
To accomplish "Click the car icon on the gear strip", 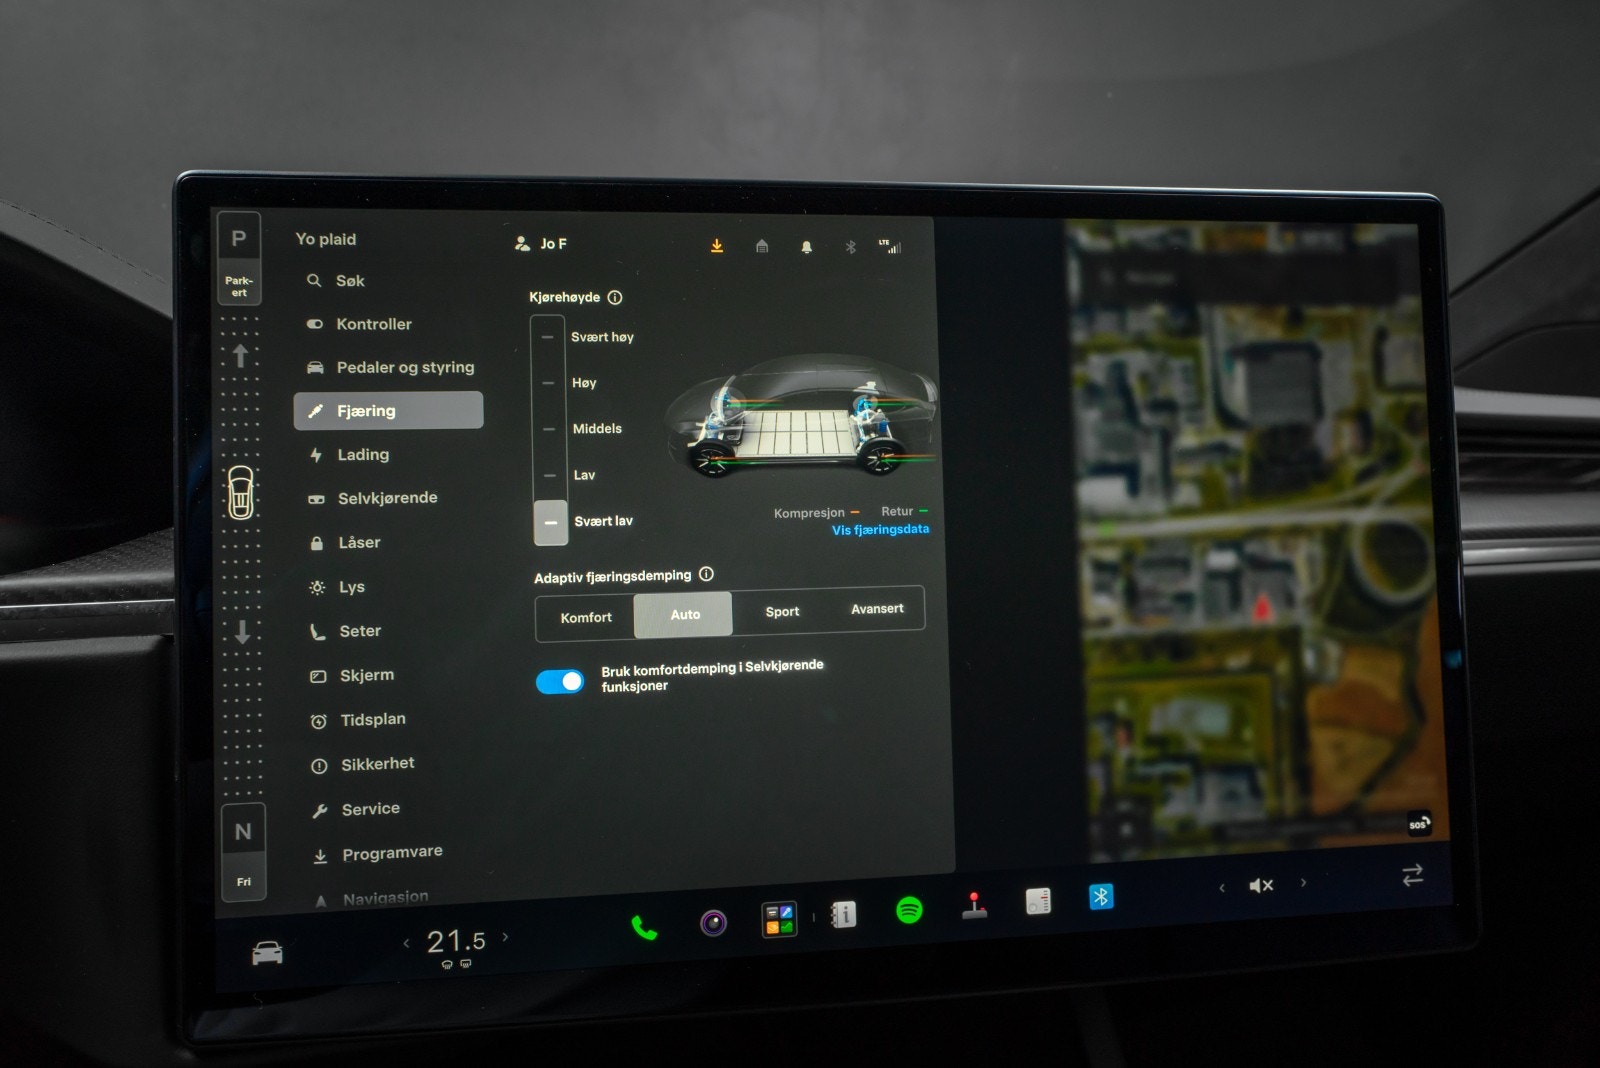I will pos(241,492).
